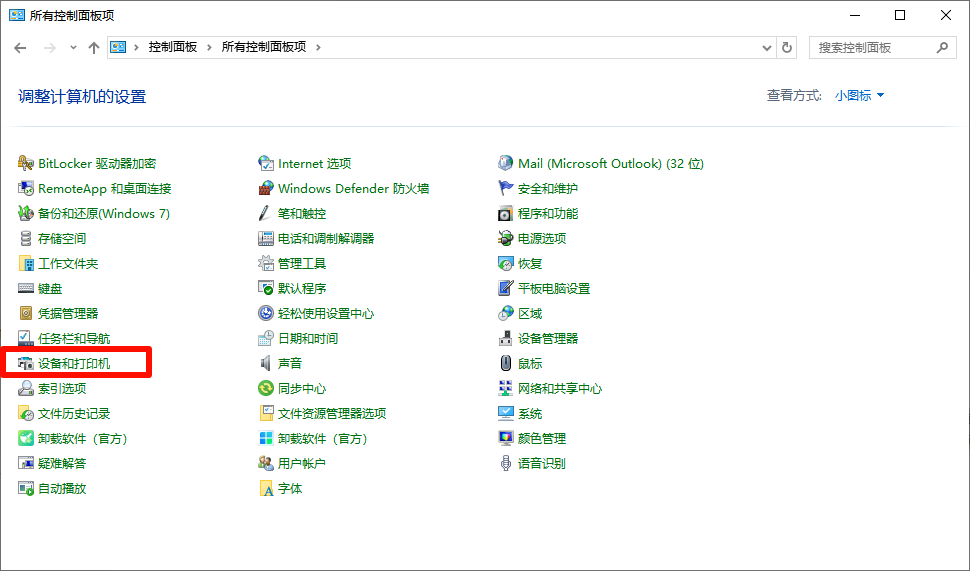970x571 pixels.
Task: Click the 键盘 keyboard icon
Action: (x=25, y=288)
